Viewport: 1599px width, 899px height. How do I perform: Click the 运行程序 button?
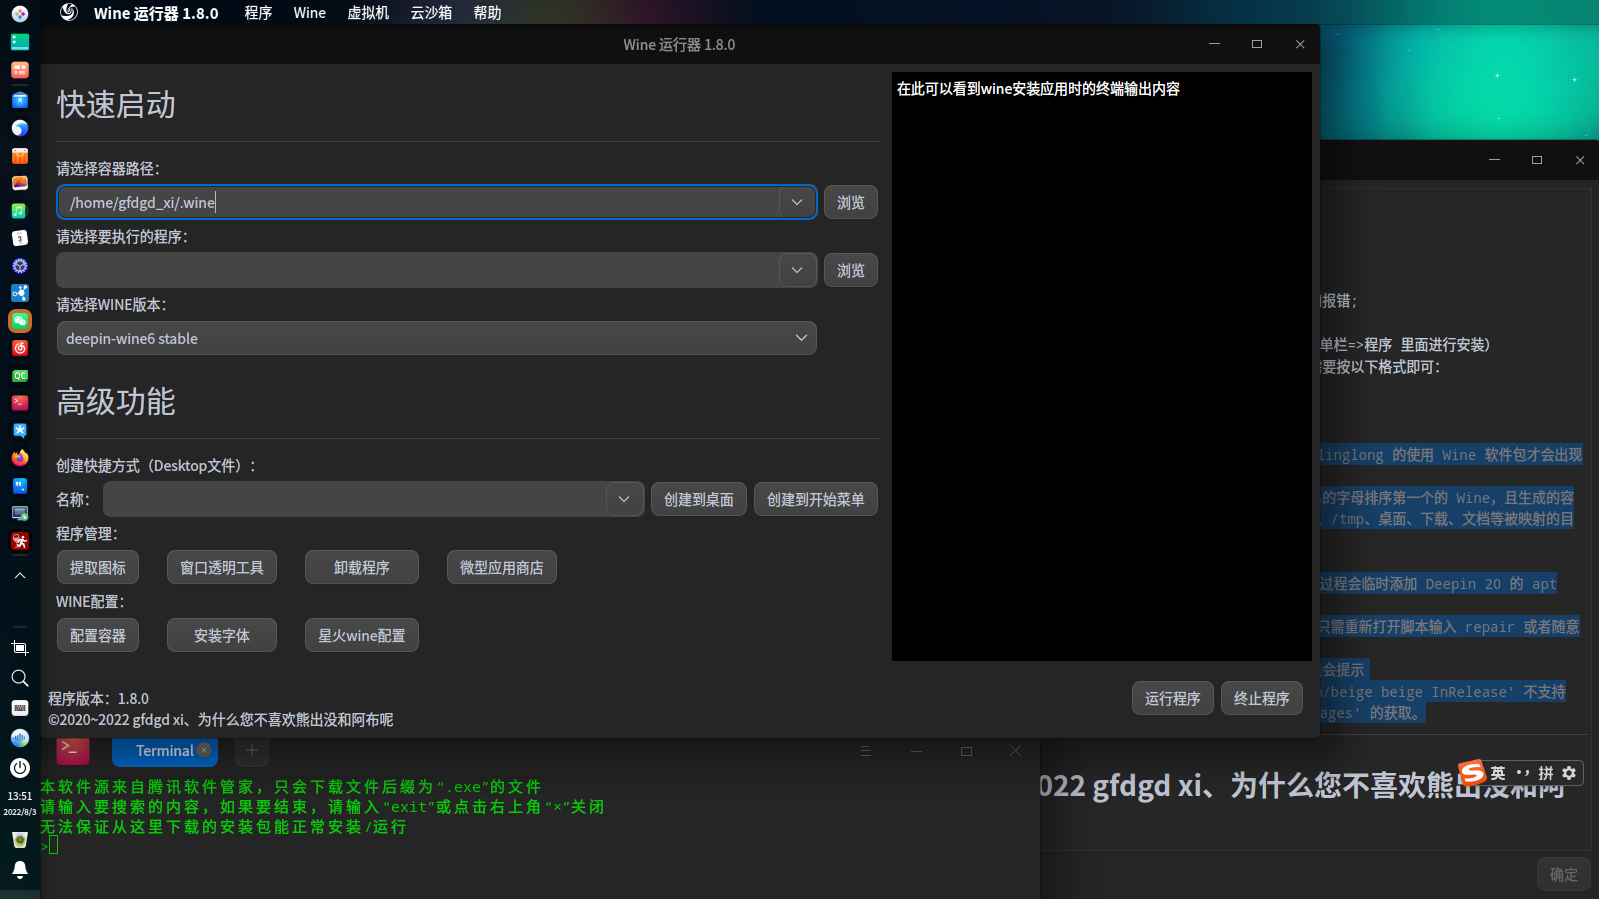point(1173,698)
